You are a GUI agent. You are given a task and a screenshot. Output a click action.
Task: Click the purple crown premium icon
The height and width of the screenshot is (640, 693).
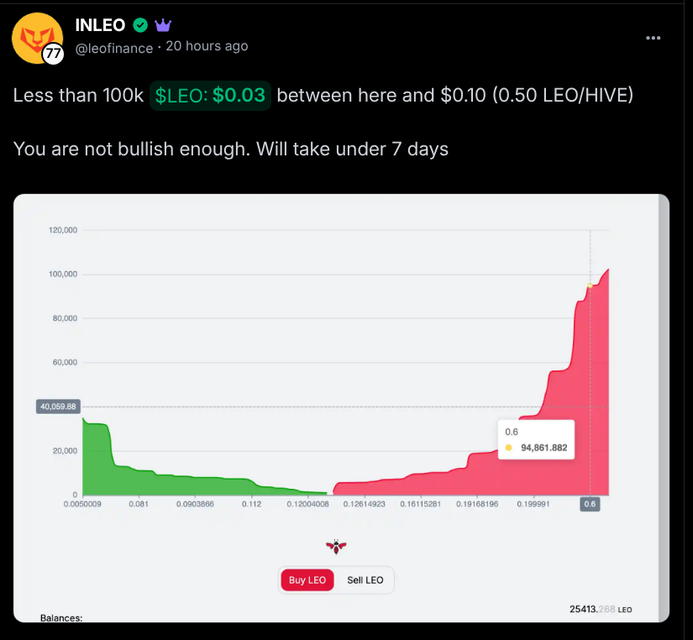point(163,25)
